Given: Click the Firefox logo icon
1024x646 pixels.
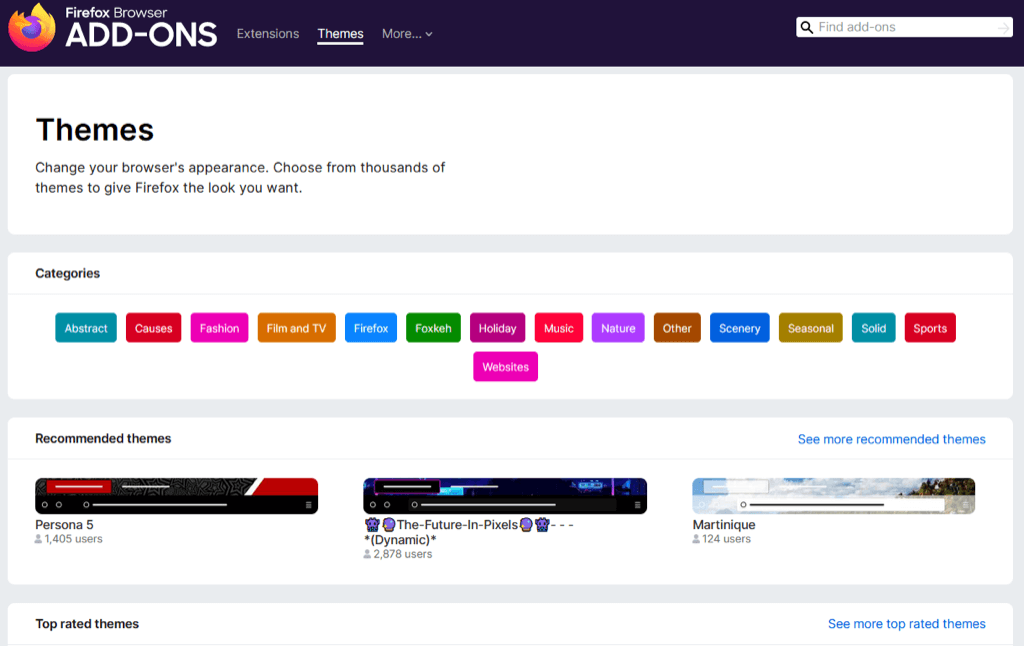Looking at the screenshot, I should (x=32, y=28).
